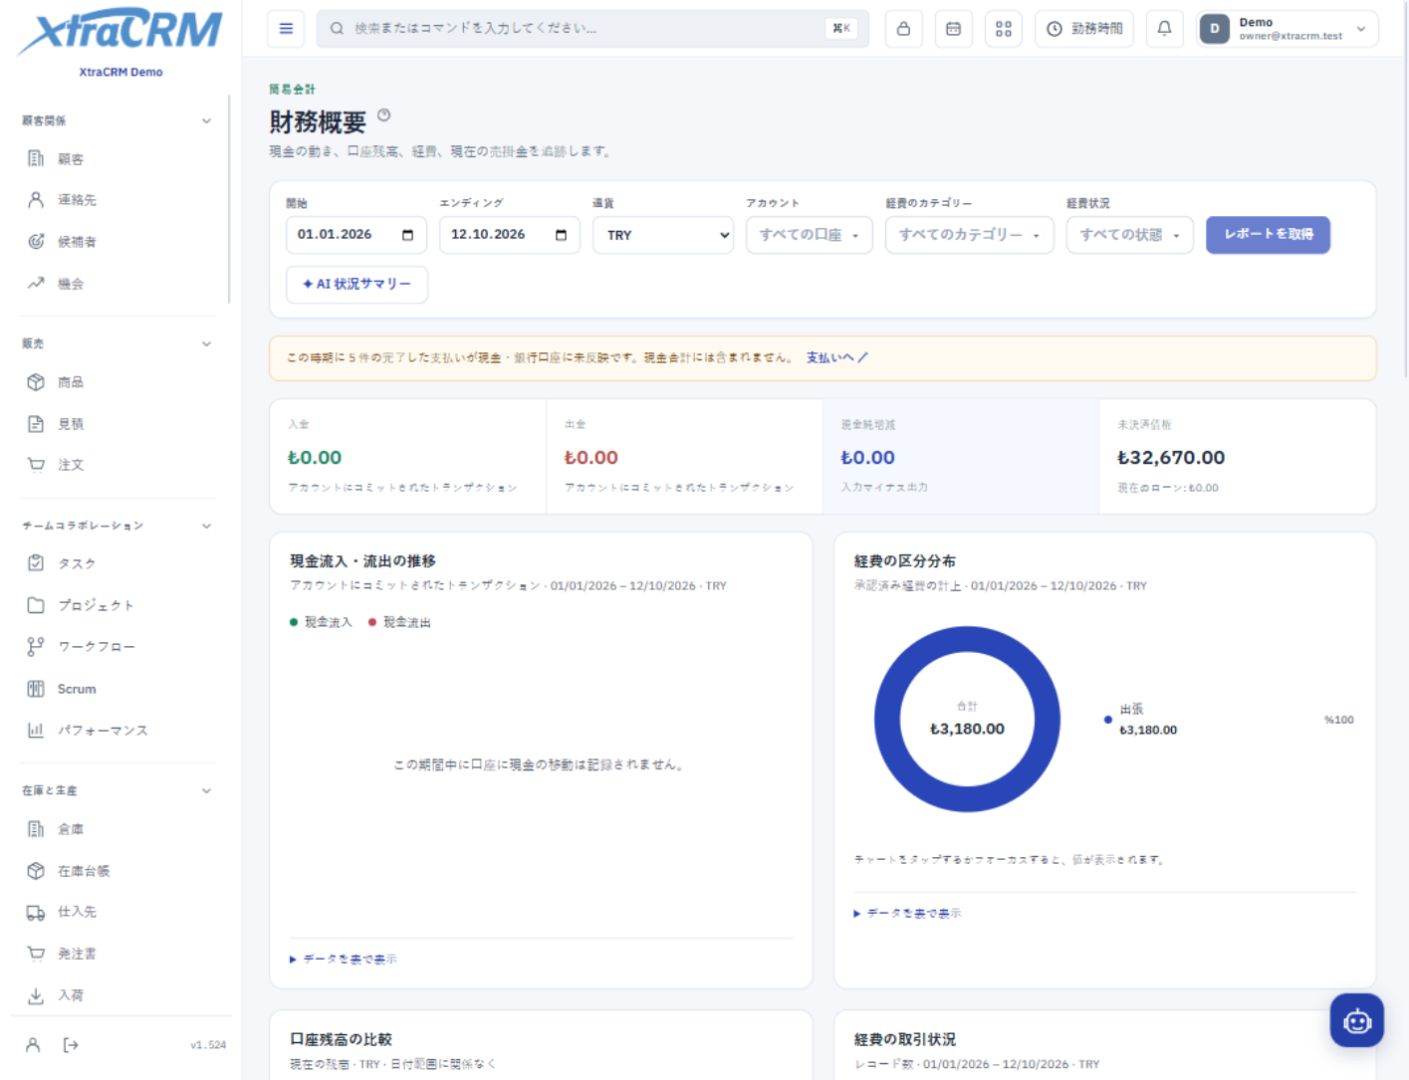Viewport: 1409px width, 1080px height.
Task: Open the date picker for end date 12.10.2026
Action: click(561, 235)
